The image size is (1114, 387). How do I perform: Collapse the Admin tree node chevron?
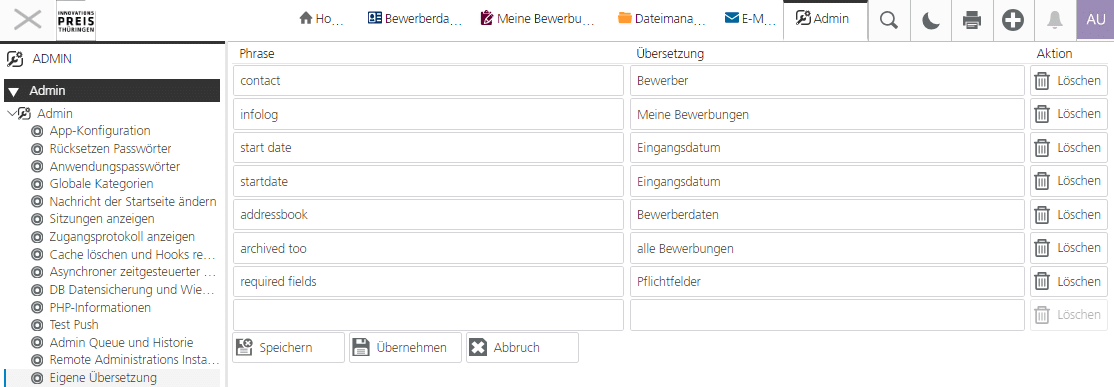(x=11, y=114)
